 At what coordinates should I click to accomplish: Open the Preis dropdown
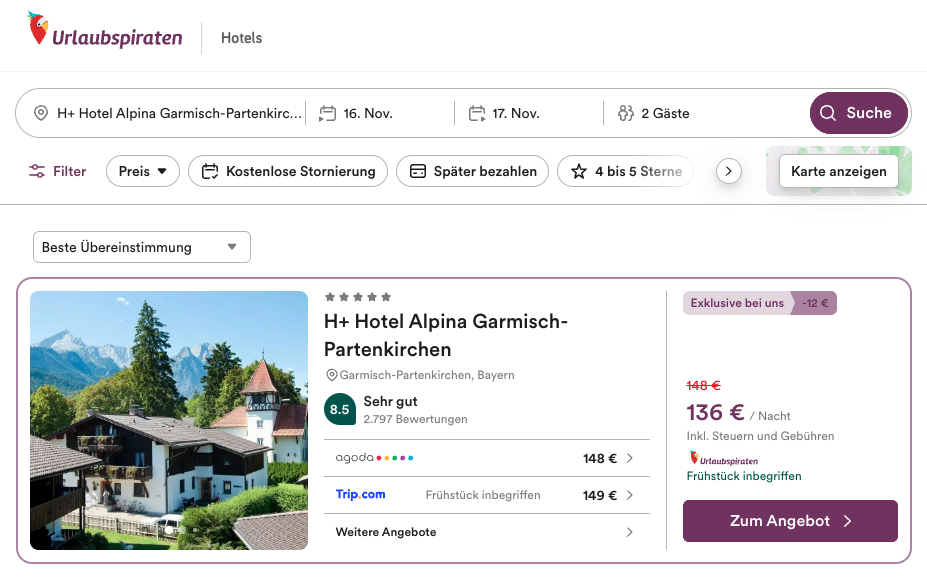tap(142, 171)
